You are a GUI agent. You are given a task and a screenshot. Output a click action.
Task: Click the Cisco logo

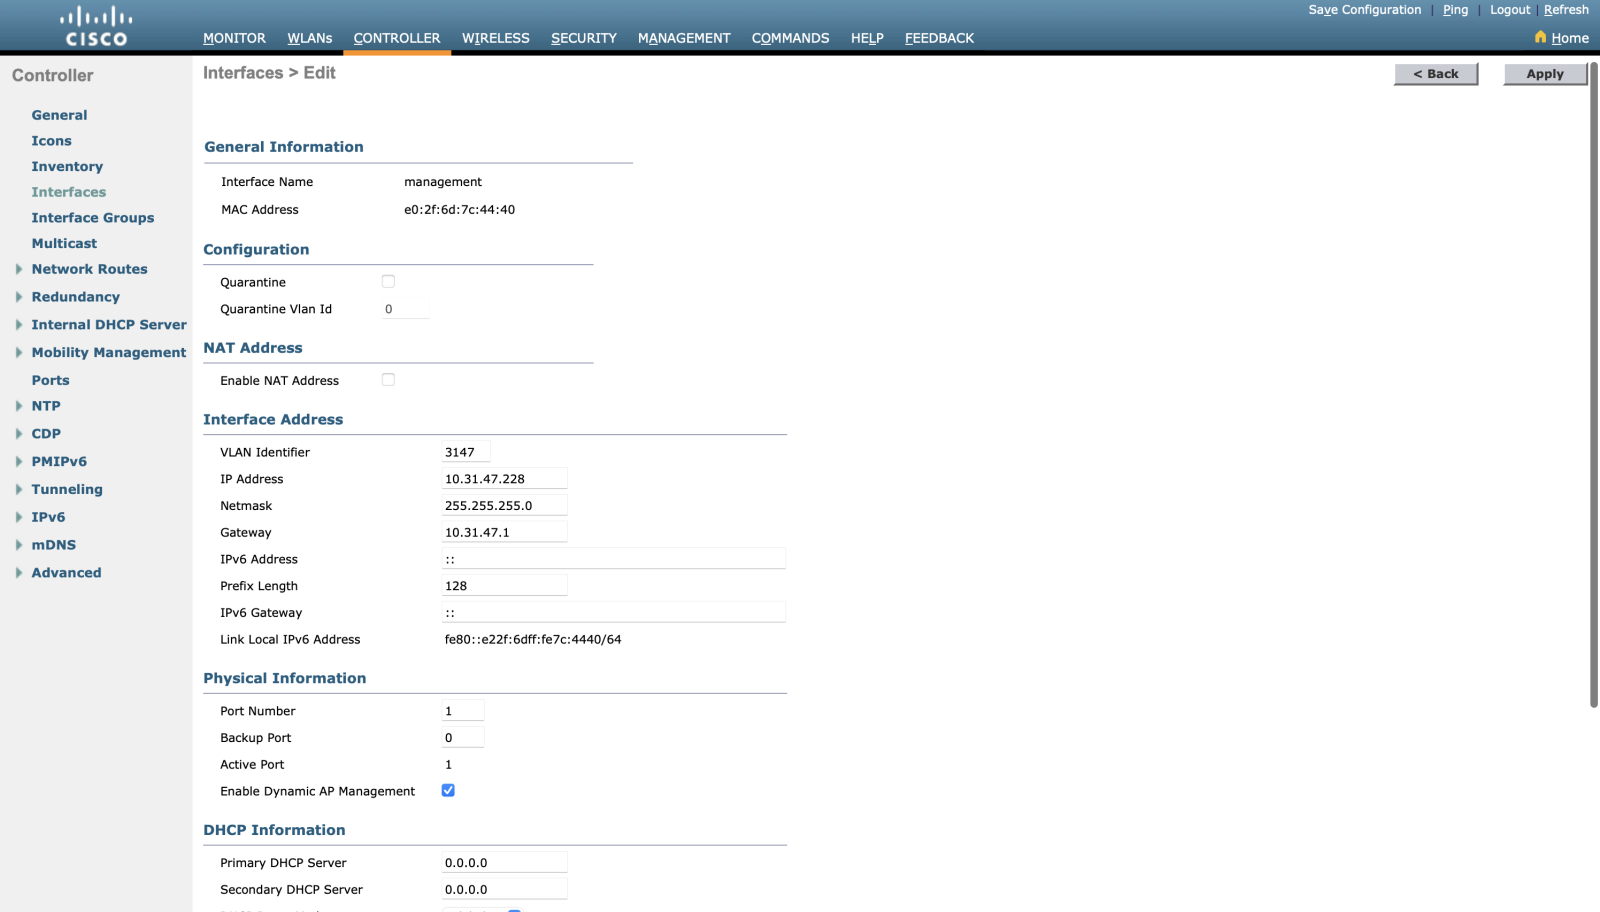[96, 27]
